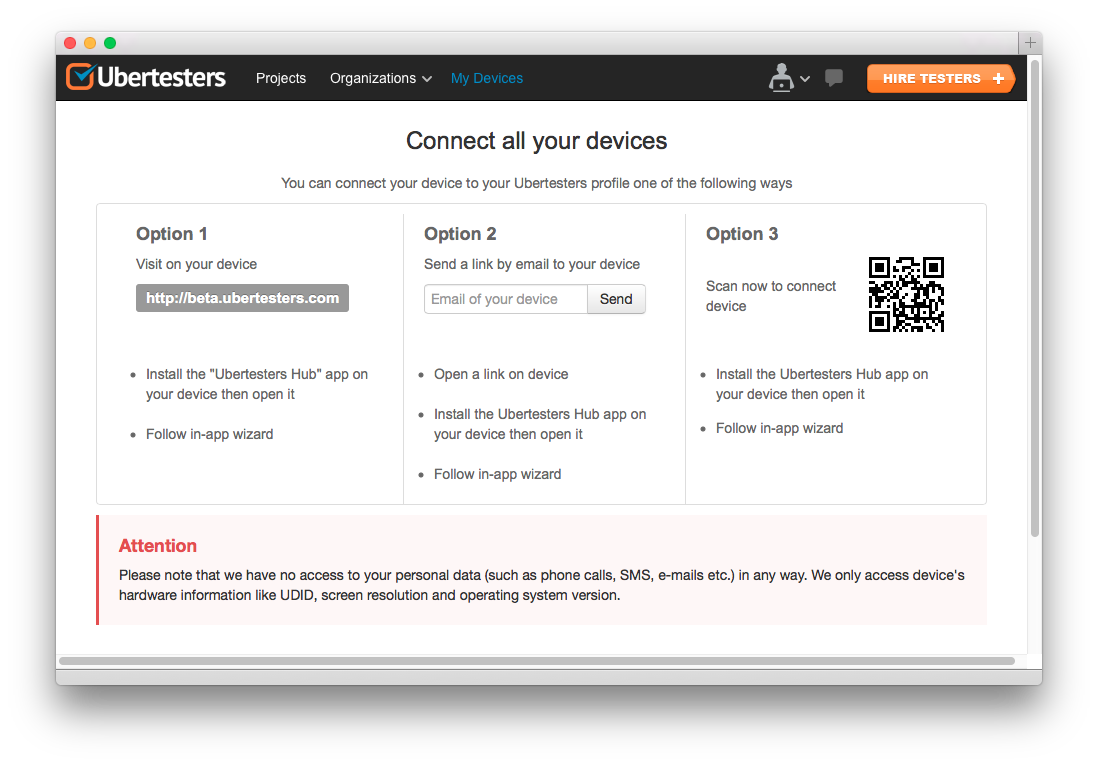Click the Send button for email link
Viewport: 1098px width, 765px height.
coord(616,299)
